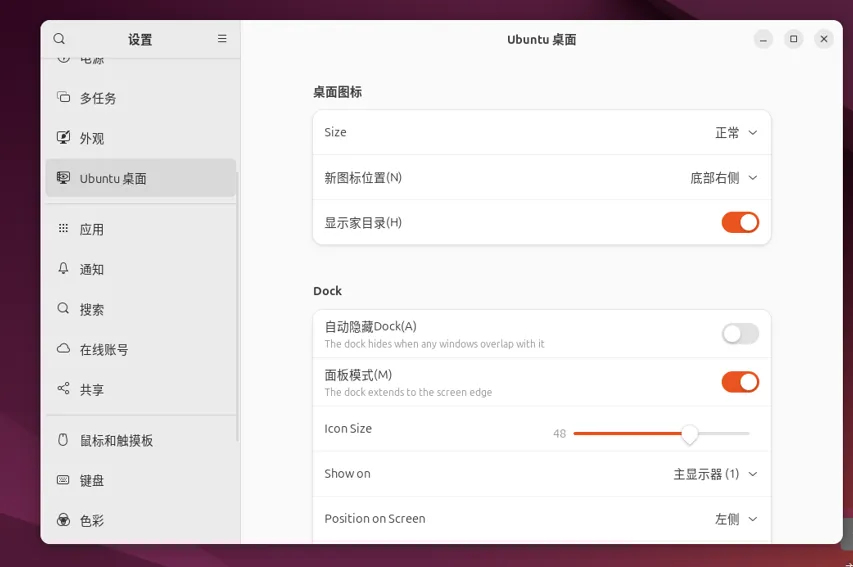Screen dimensions: 853x567
Task: Click the Icon Size slider handle
Action: click(690, 434)
